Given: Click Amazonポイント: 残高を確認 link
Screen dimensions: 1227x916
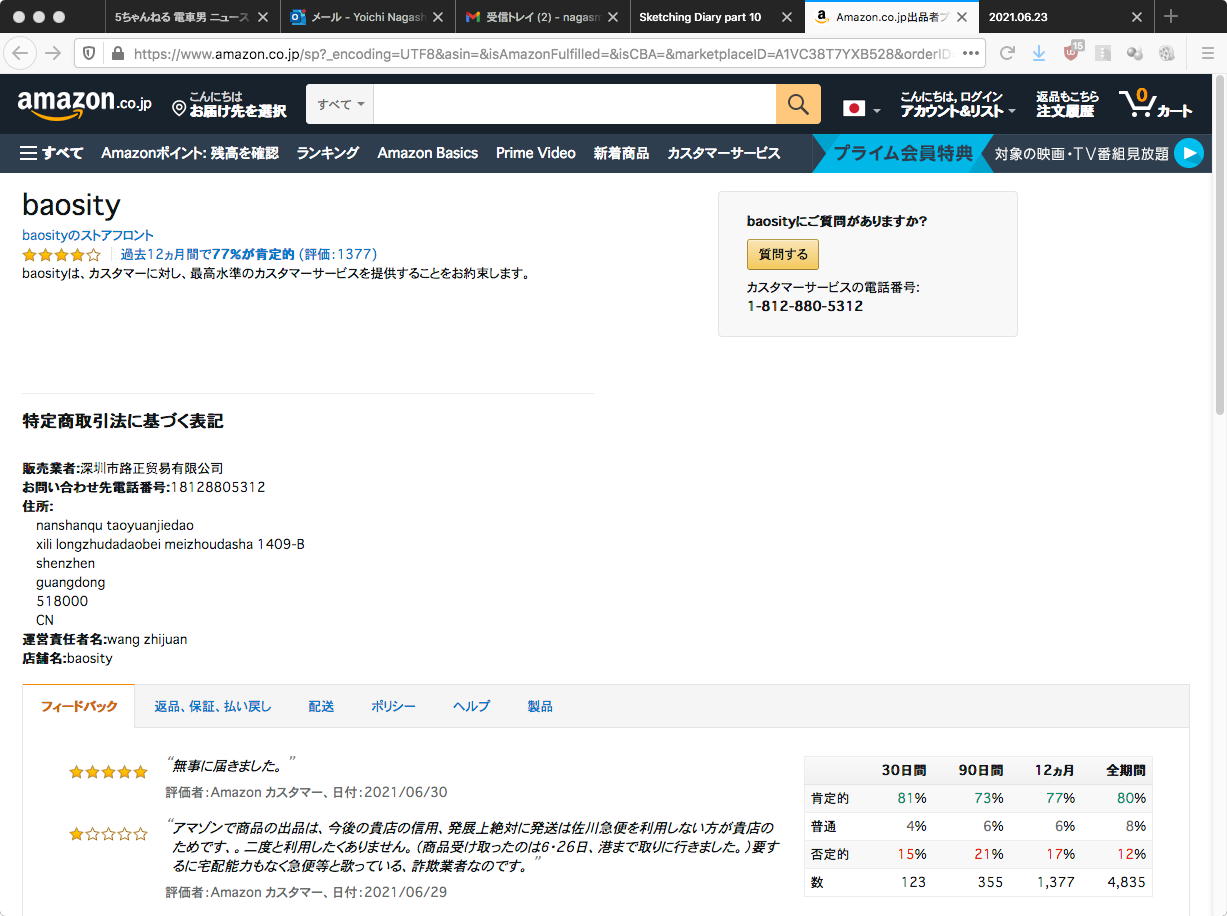Looking at the screenshot, I should 190,153.
